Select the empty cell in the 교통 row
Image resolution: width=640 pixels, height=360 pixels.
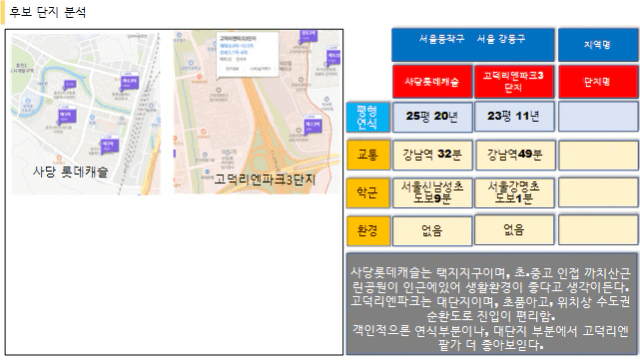click(x=598, y=155)
